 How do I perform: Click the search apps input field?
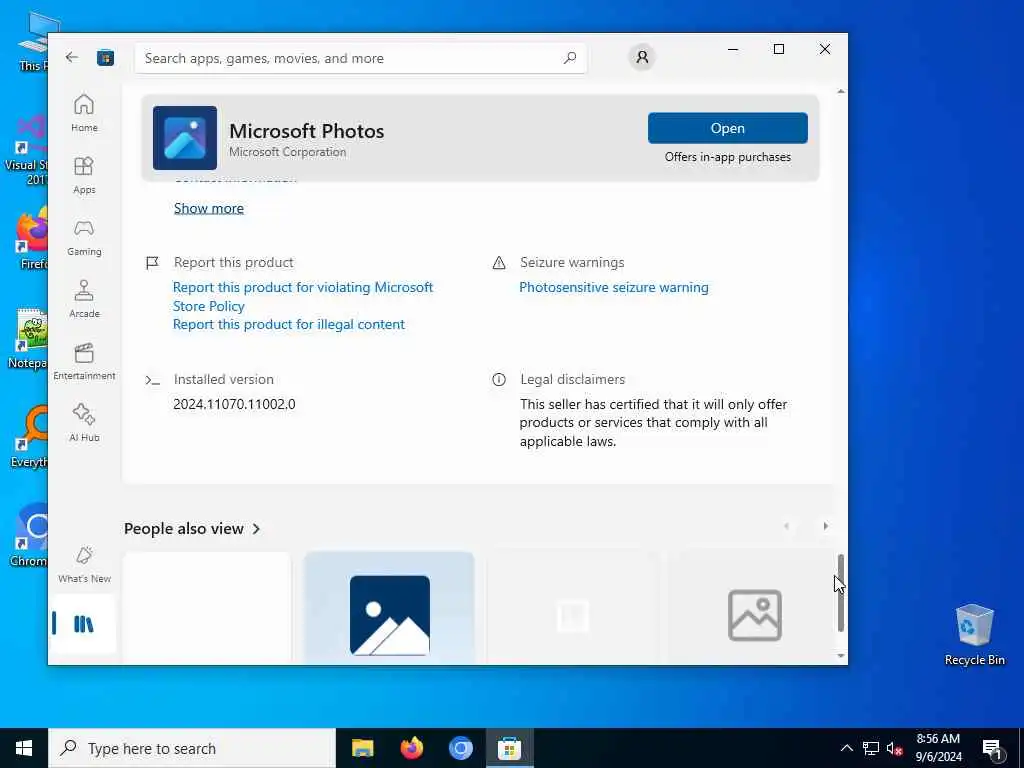(x=360, y=58)
